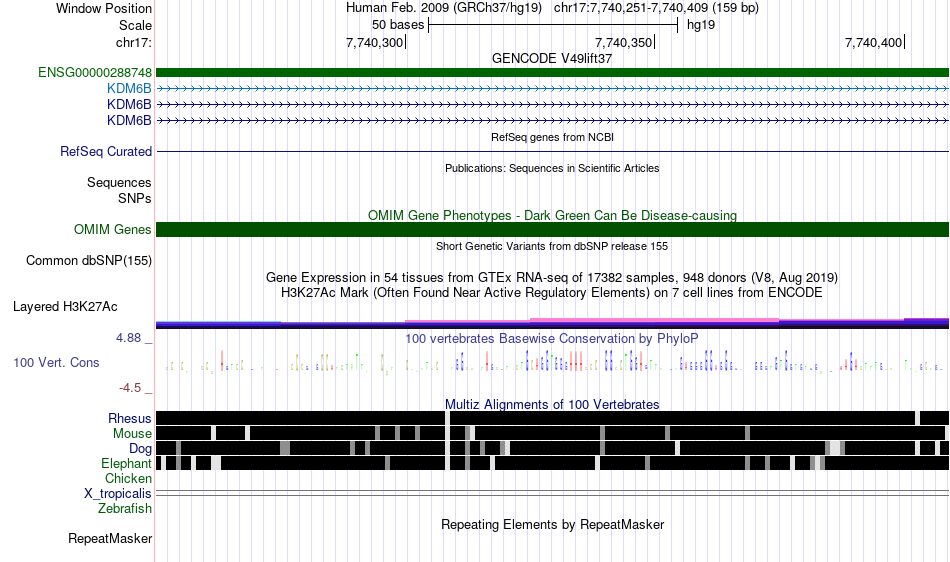Click the 7,740,350 ruler position
950x562 pixels.
click(x=623, y=42)
